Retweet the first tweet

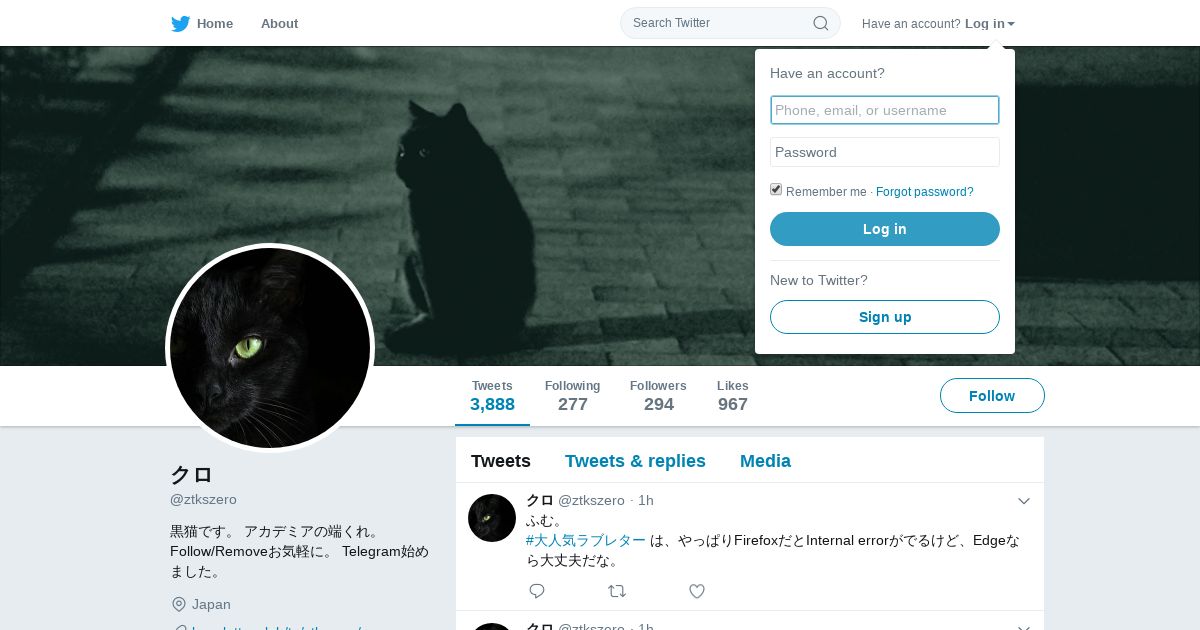617,591
